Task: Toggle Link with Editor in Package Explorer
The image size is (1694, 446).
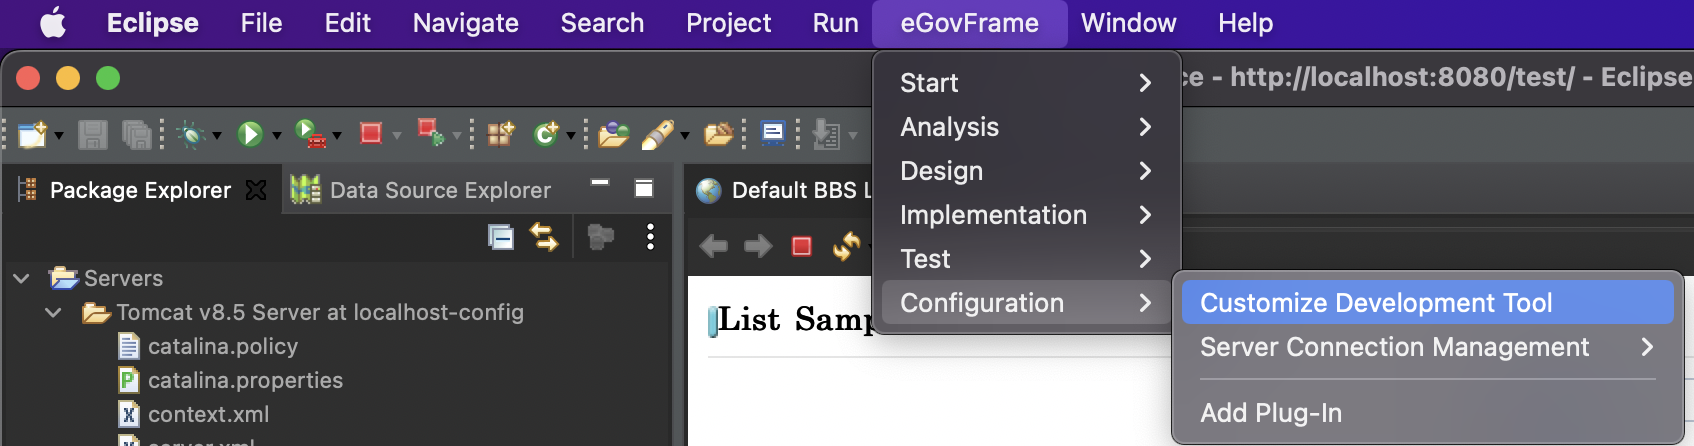Action: pos(544,237)
